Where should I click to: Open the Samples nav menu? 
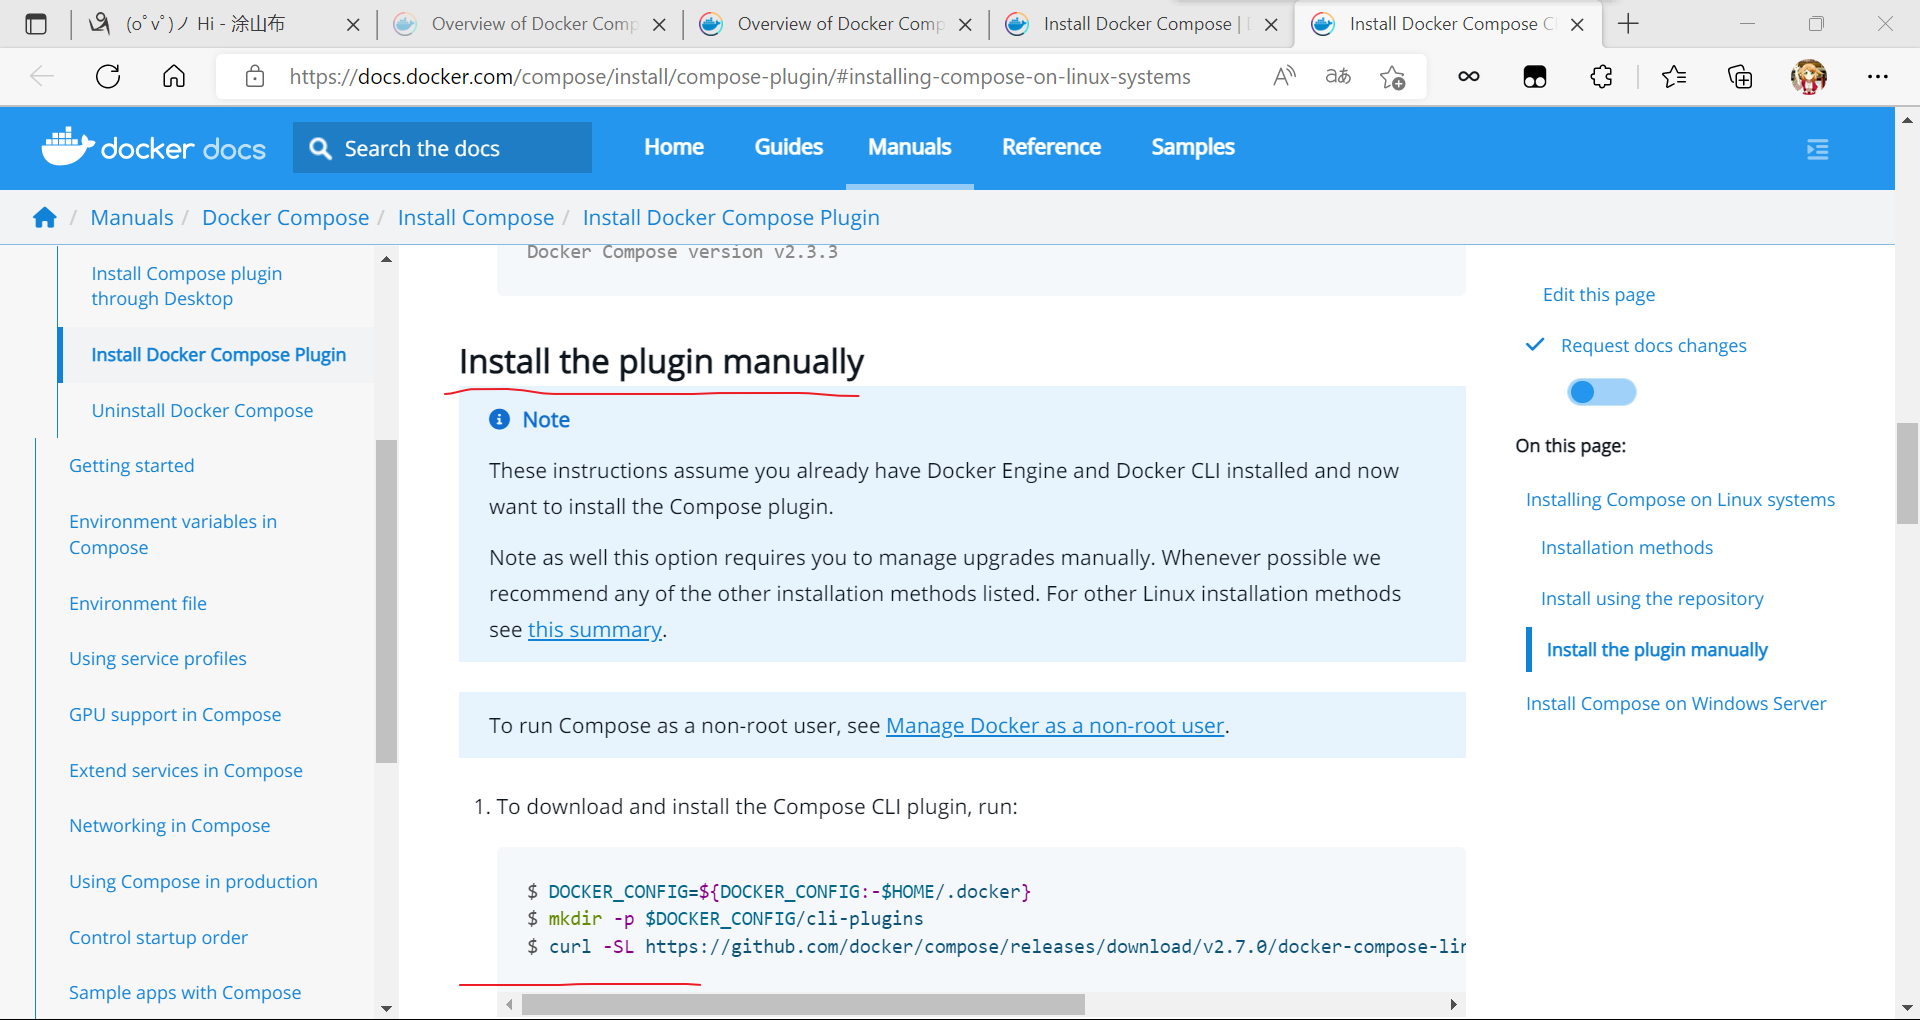pyautogui.click(x=1193, y=147)
